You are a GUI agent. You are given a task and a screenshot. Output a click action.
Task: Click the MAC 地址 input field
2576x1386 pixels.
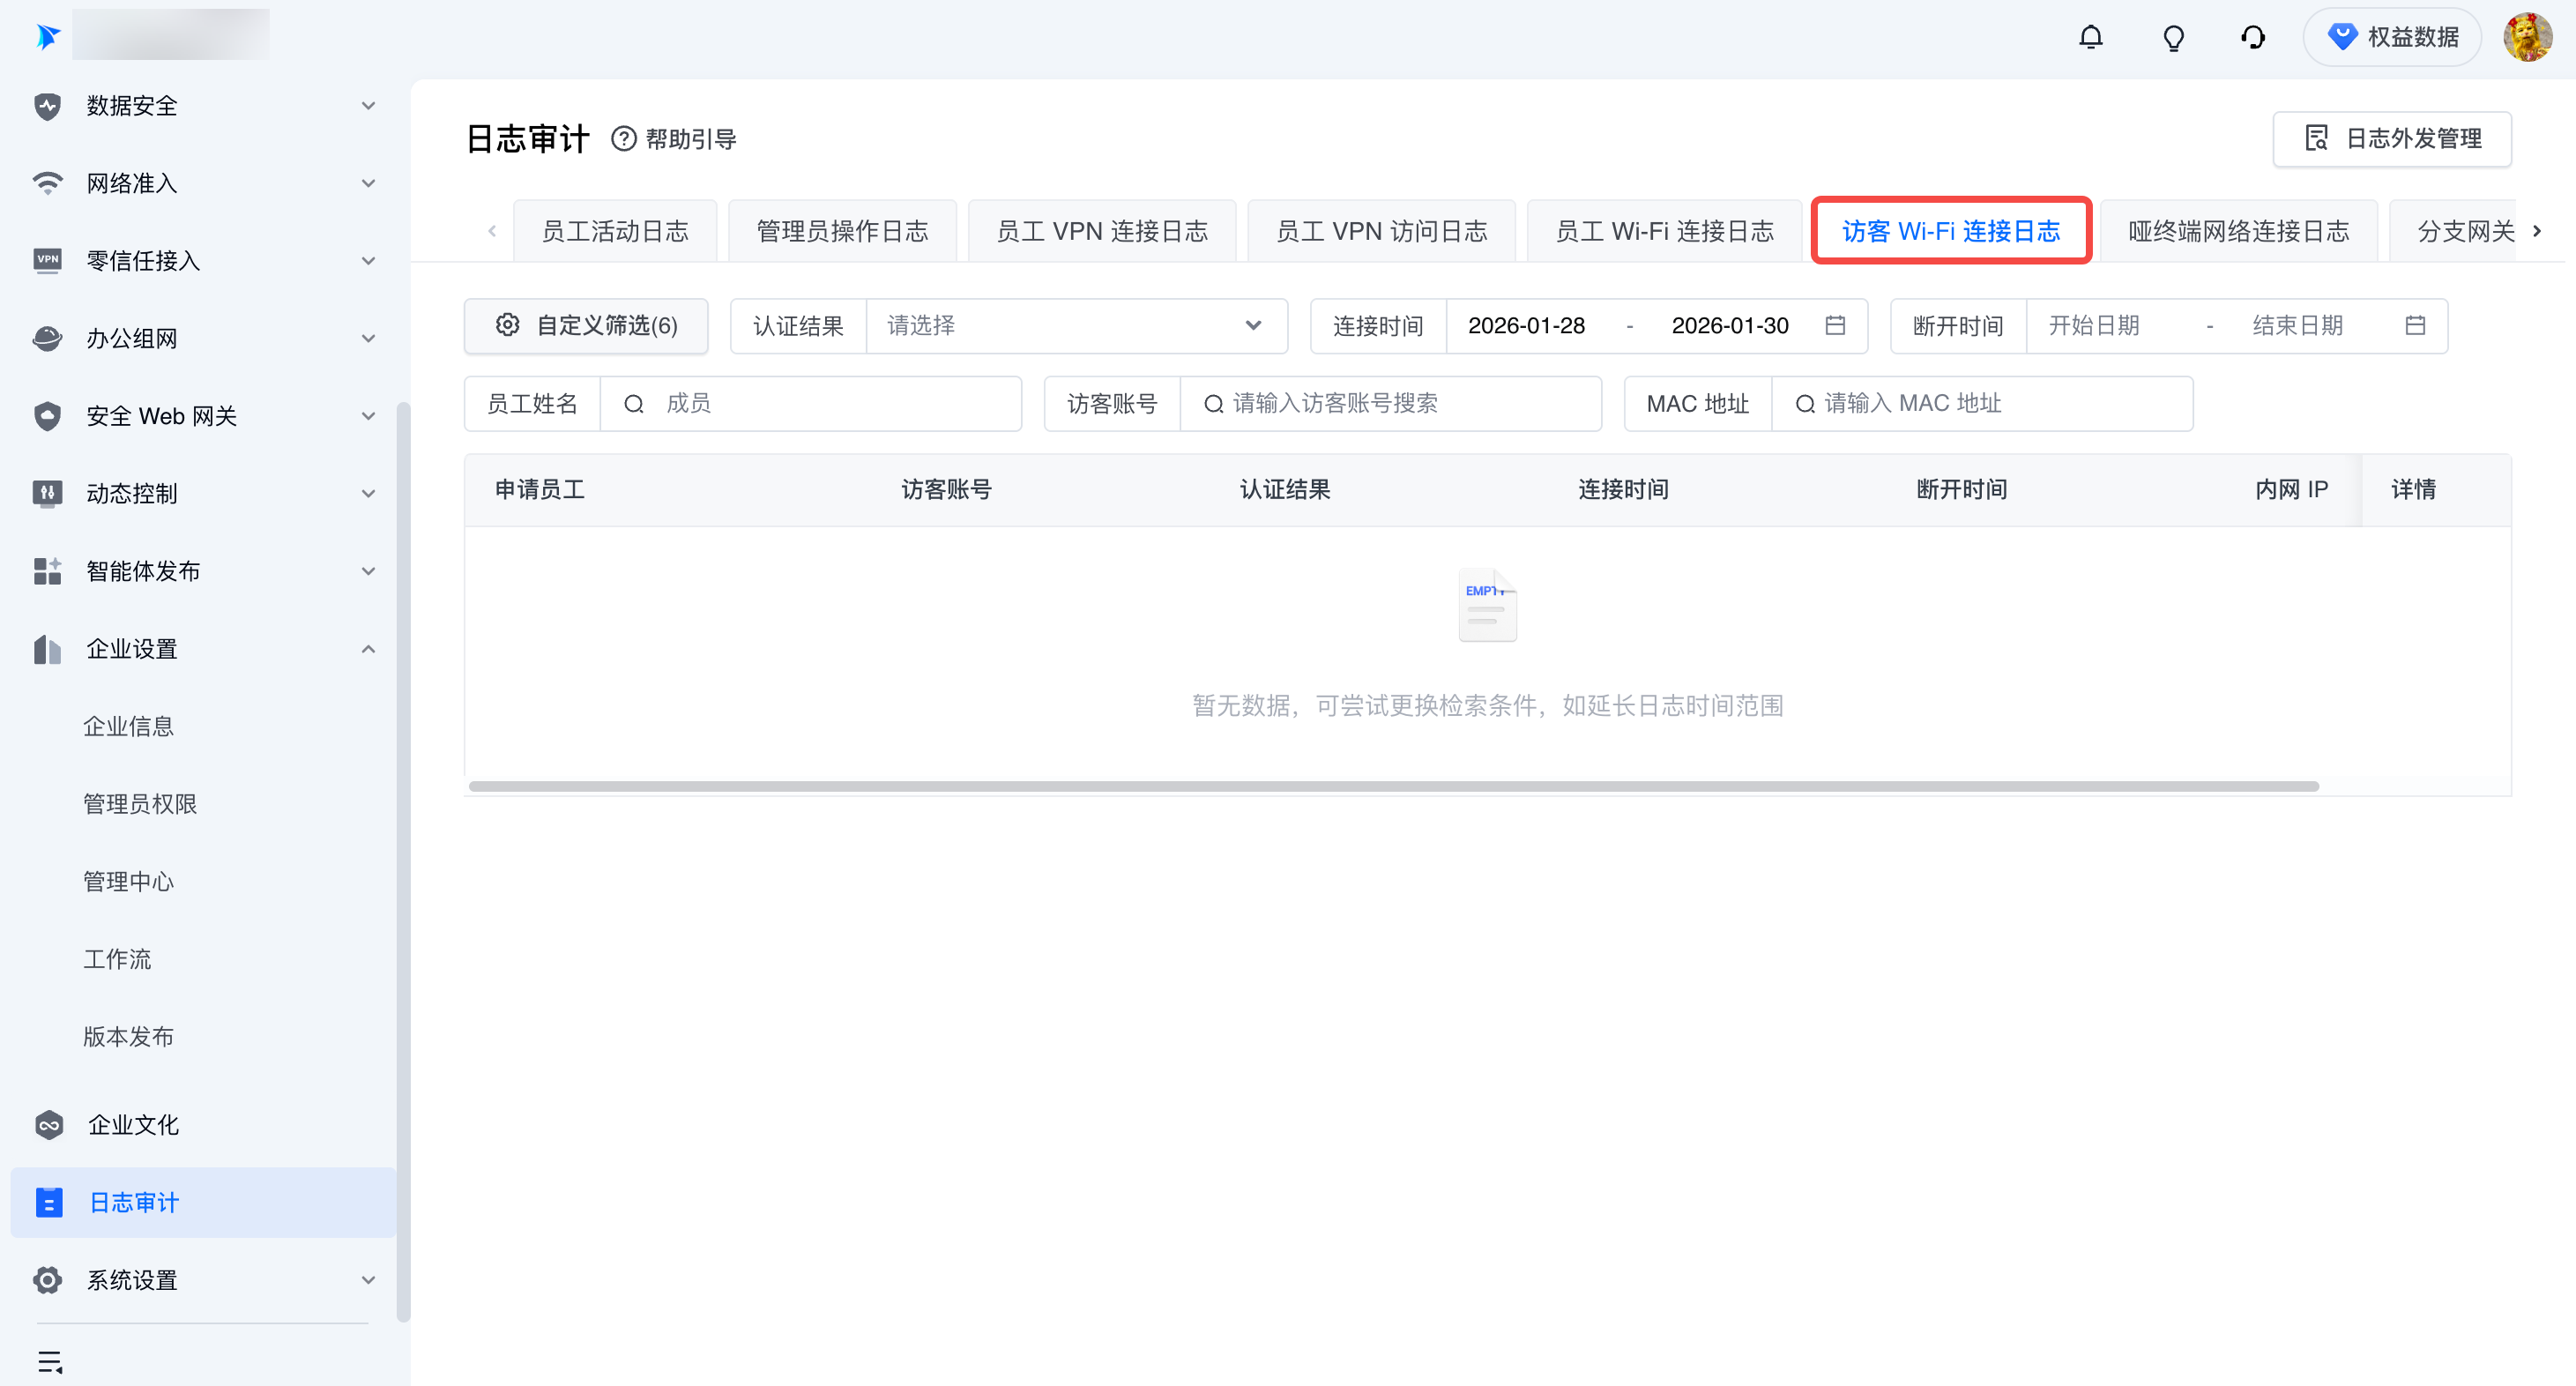pos(1982,403)
